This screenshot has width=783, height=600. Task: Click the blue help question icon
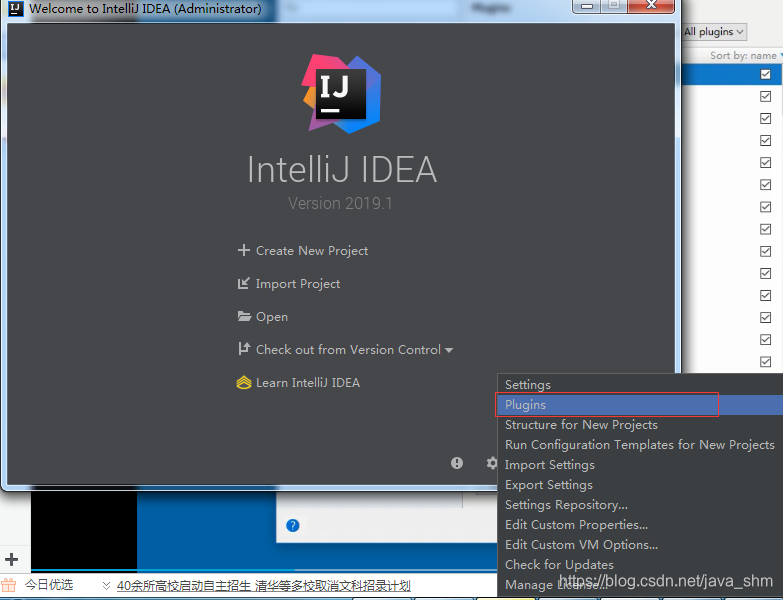point(293,525)
